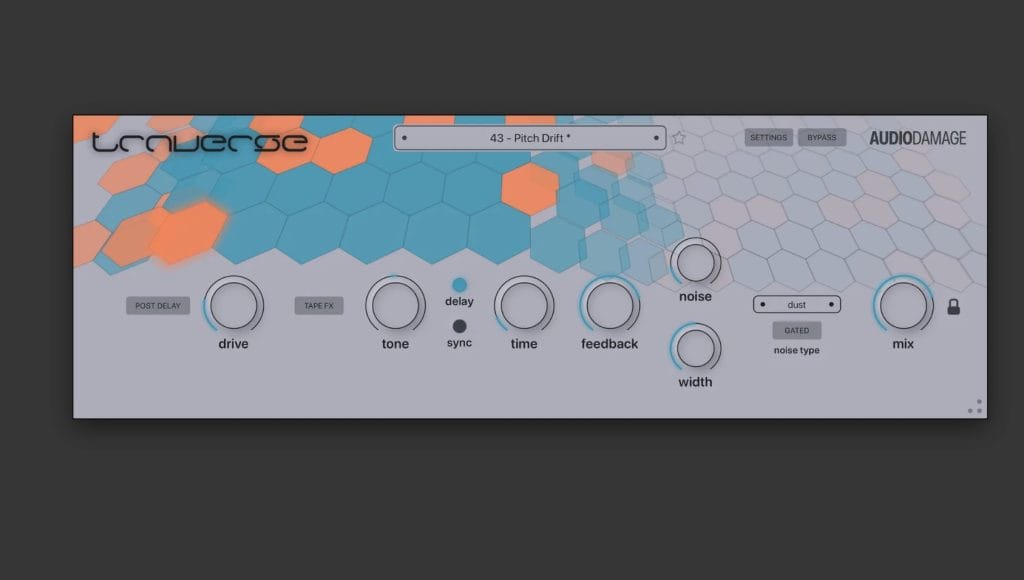Click the tone knob

(395, 306)
